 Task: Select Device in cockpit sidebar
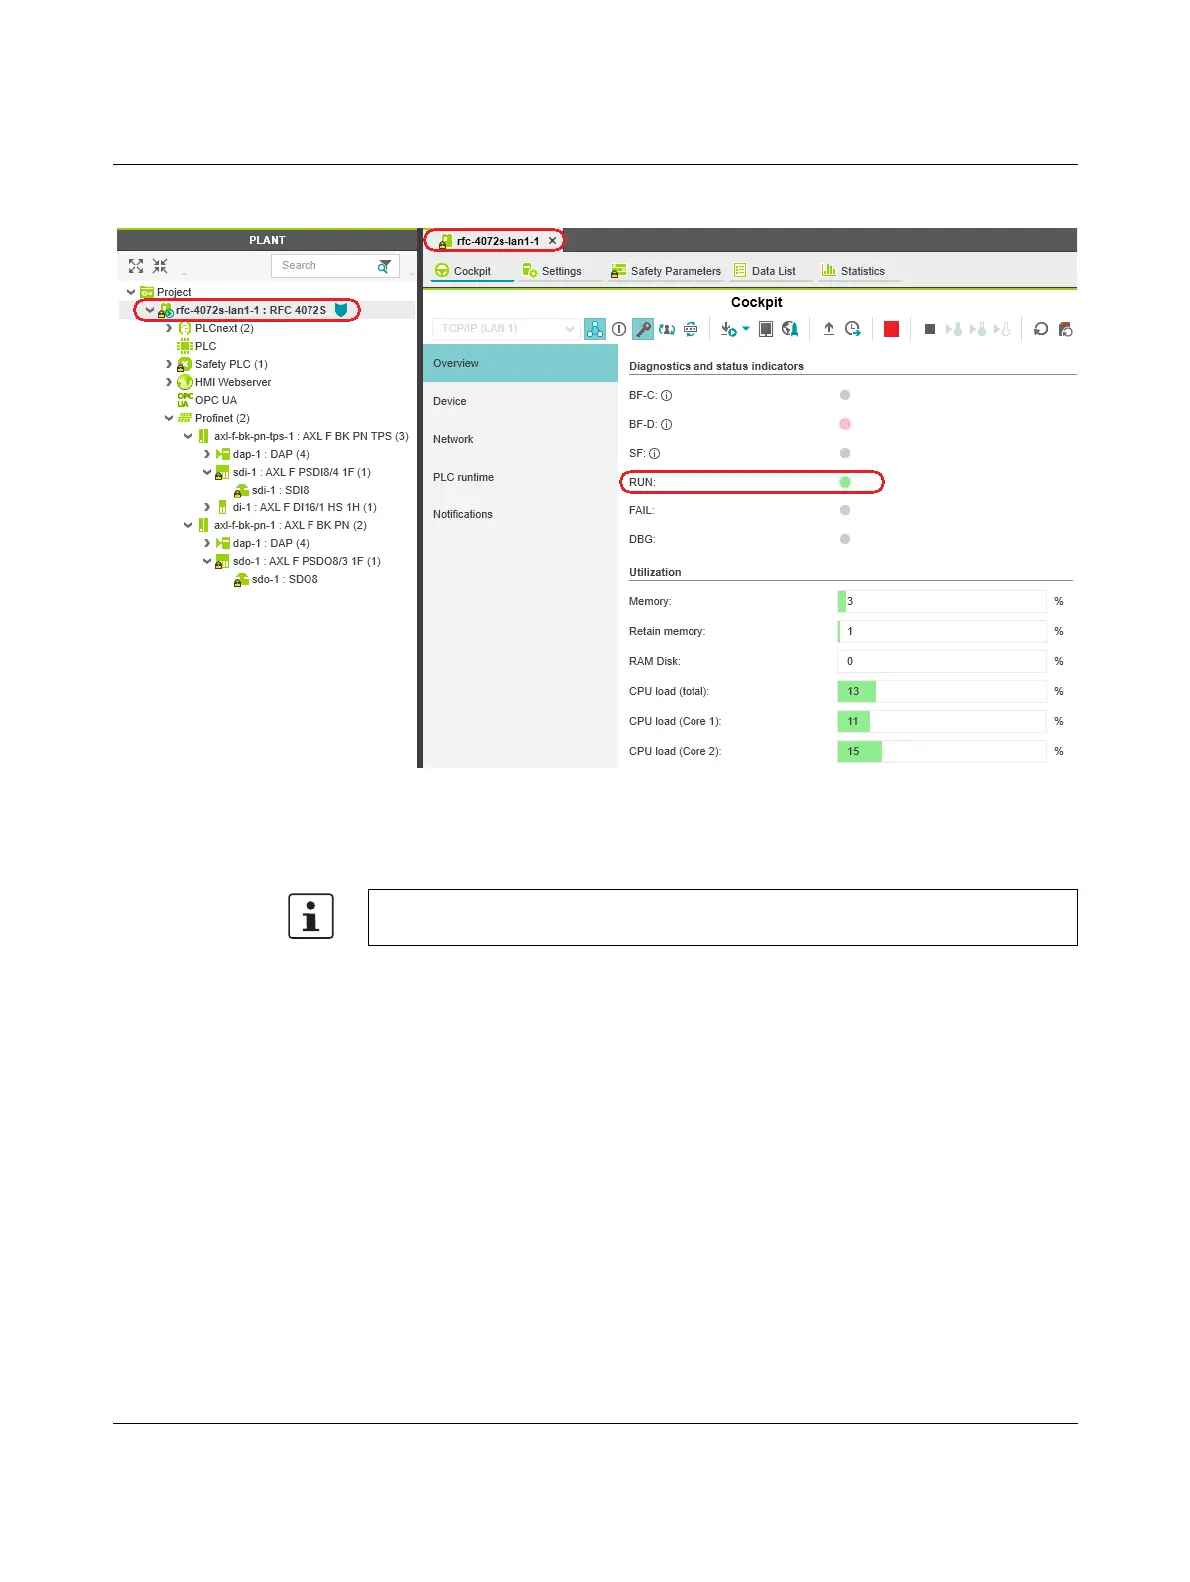tap(520, 401)
